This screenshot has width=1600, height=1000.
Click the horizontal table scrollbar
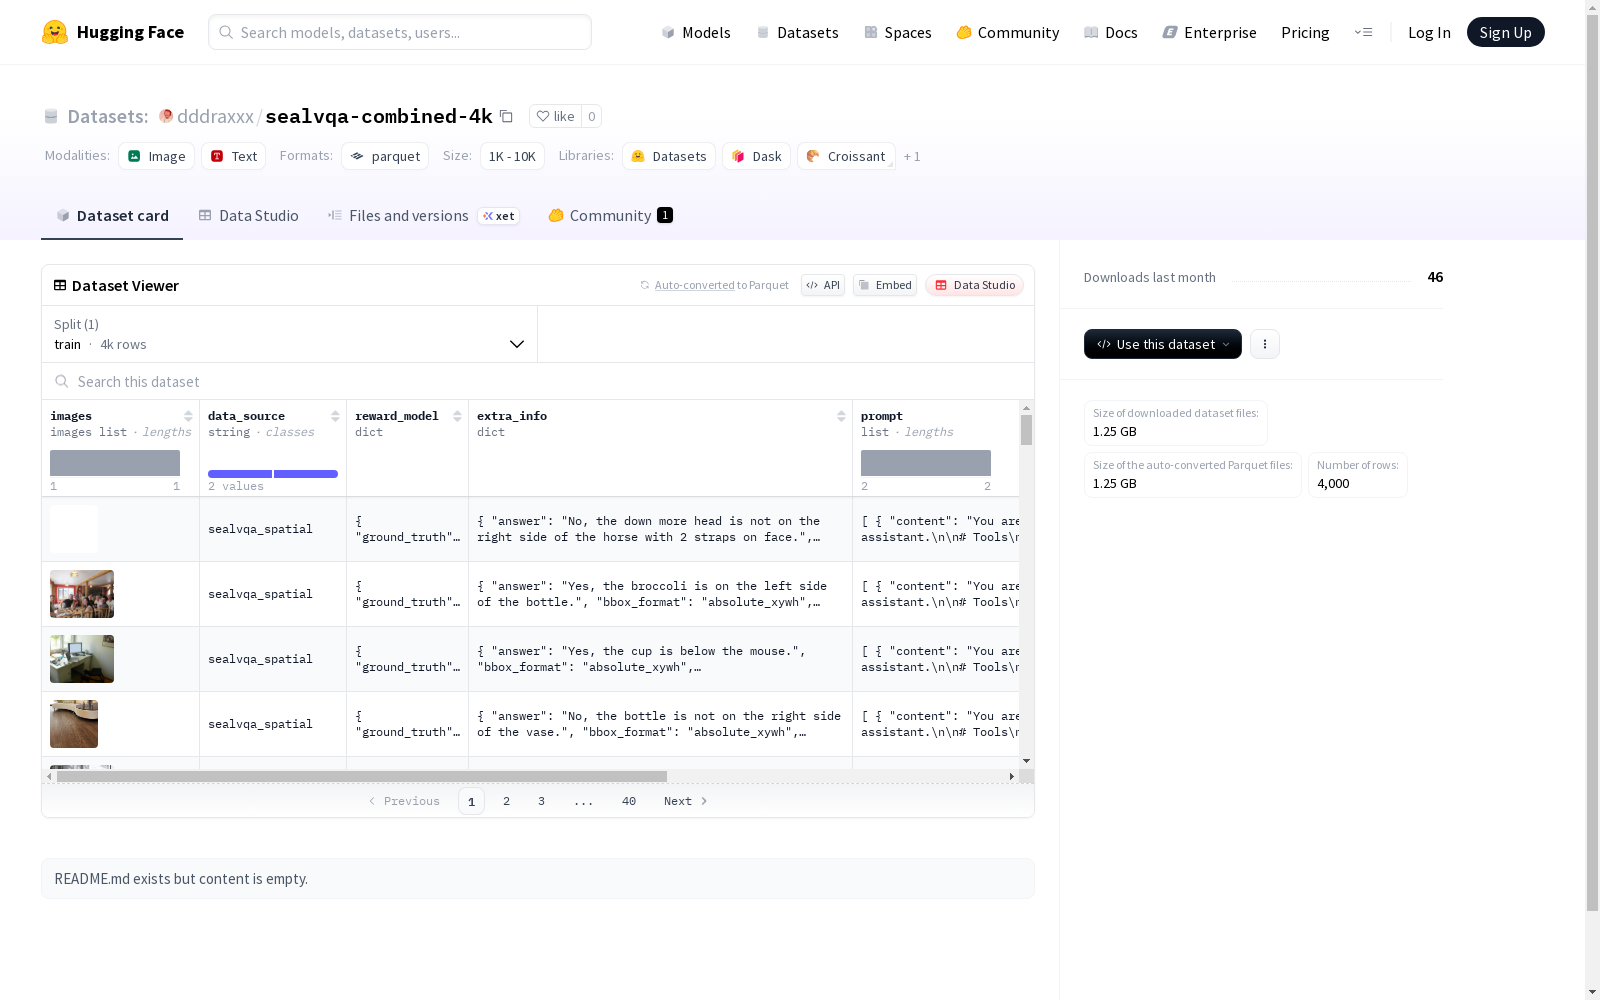point(362,776)
